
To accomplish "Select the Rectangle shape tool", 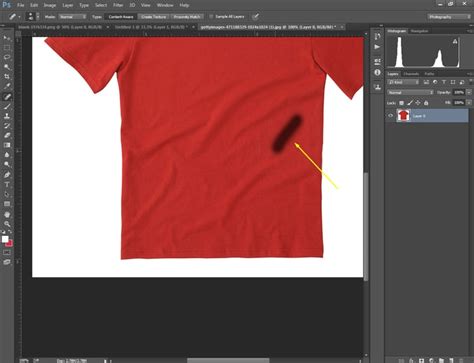I will coord(7,204).
